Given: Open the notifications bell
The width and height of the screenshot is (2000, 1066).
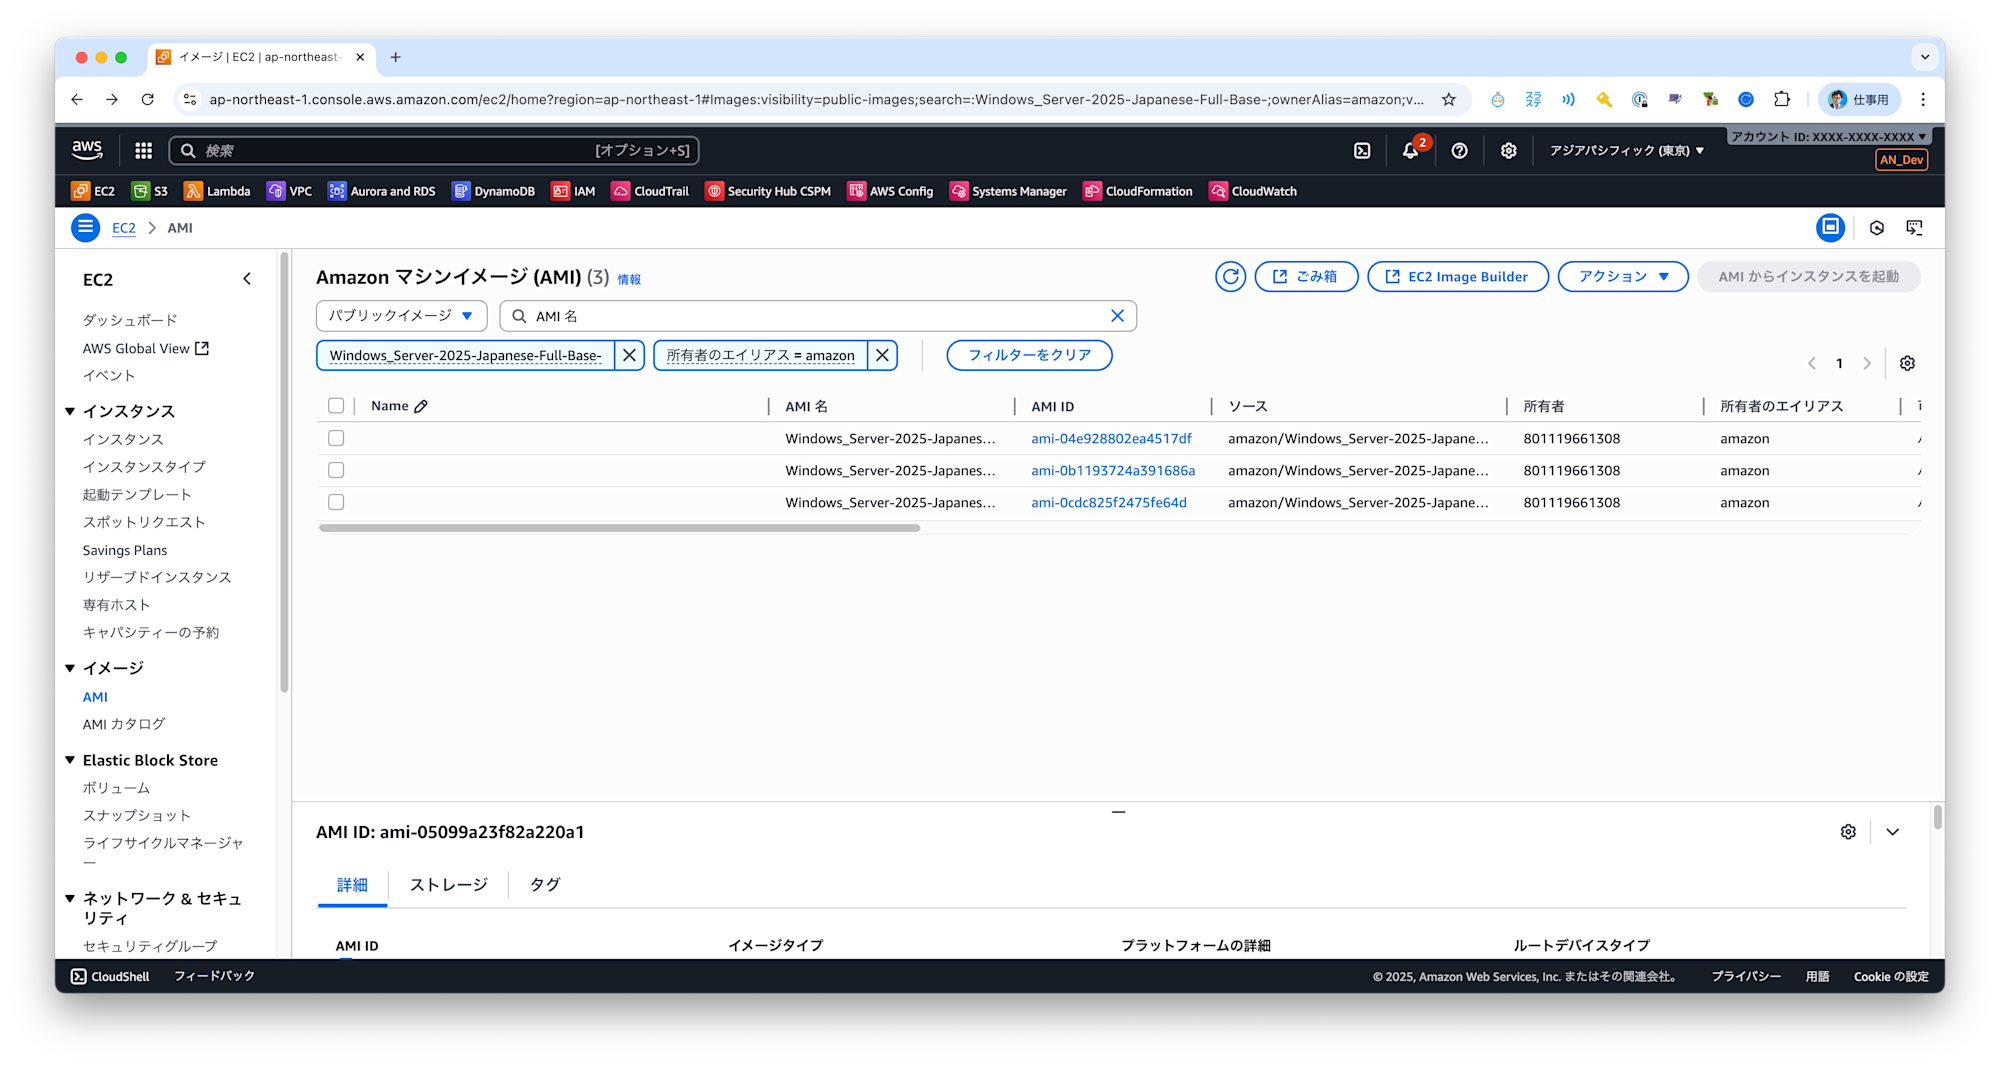Looking at the screenshot, I should (x=1410, y=150).
